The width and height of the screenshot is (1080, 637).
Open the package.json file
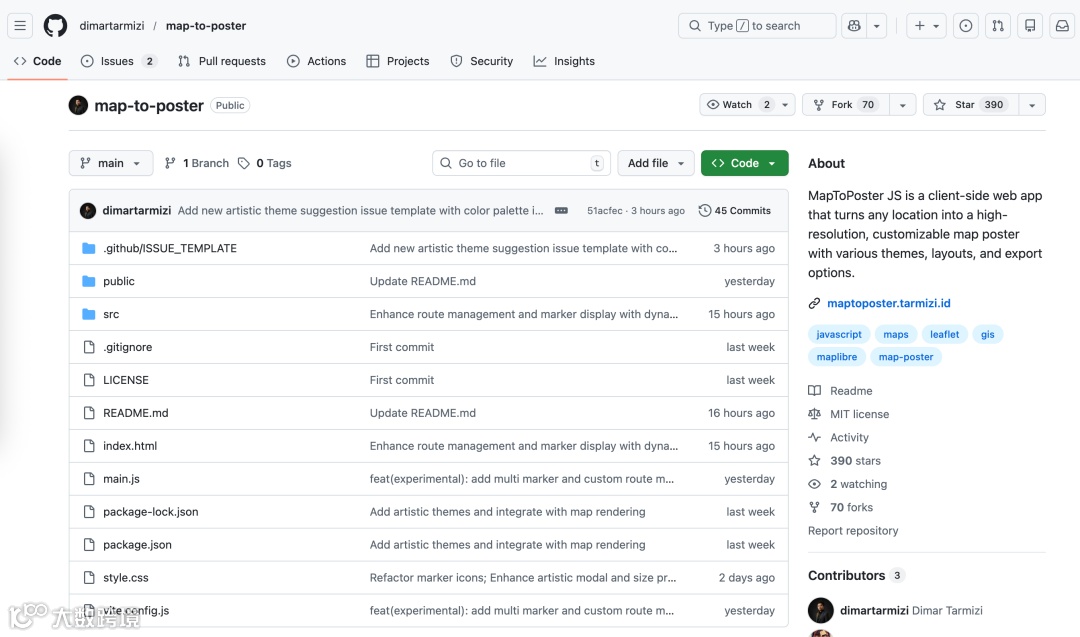(x=137, y=545)
